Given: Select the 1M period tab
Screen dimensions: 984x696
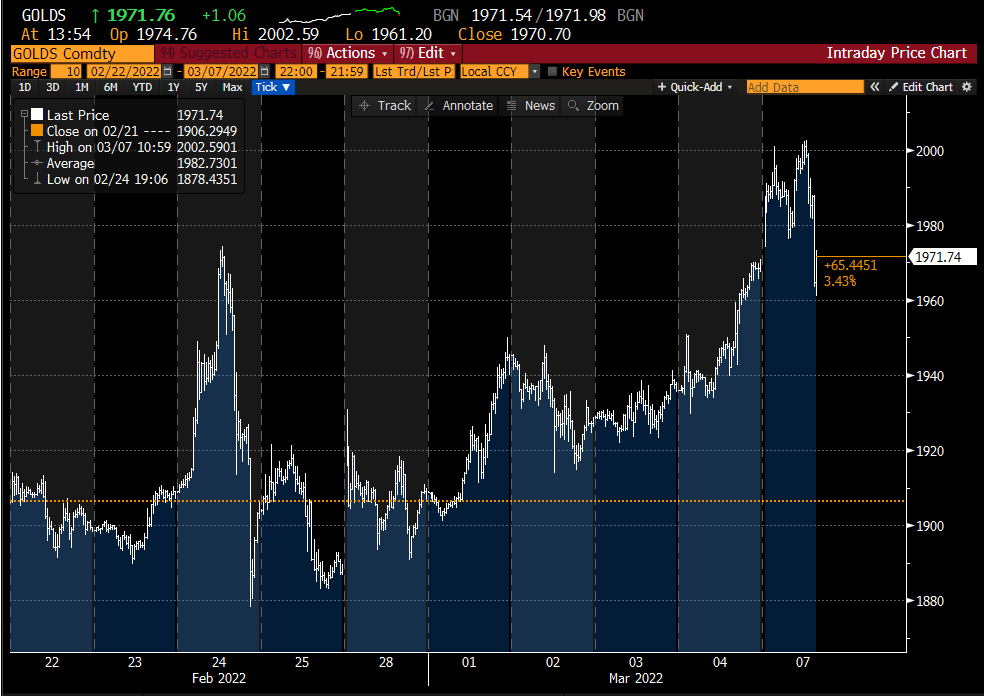Looking at the screenshot, I should (x=82, y=87).
